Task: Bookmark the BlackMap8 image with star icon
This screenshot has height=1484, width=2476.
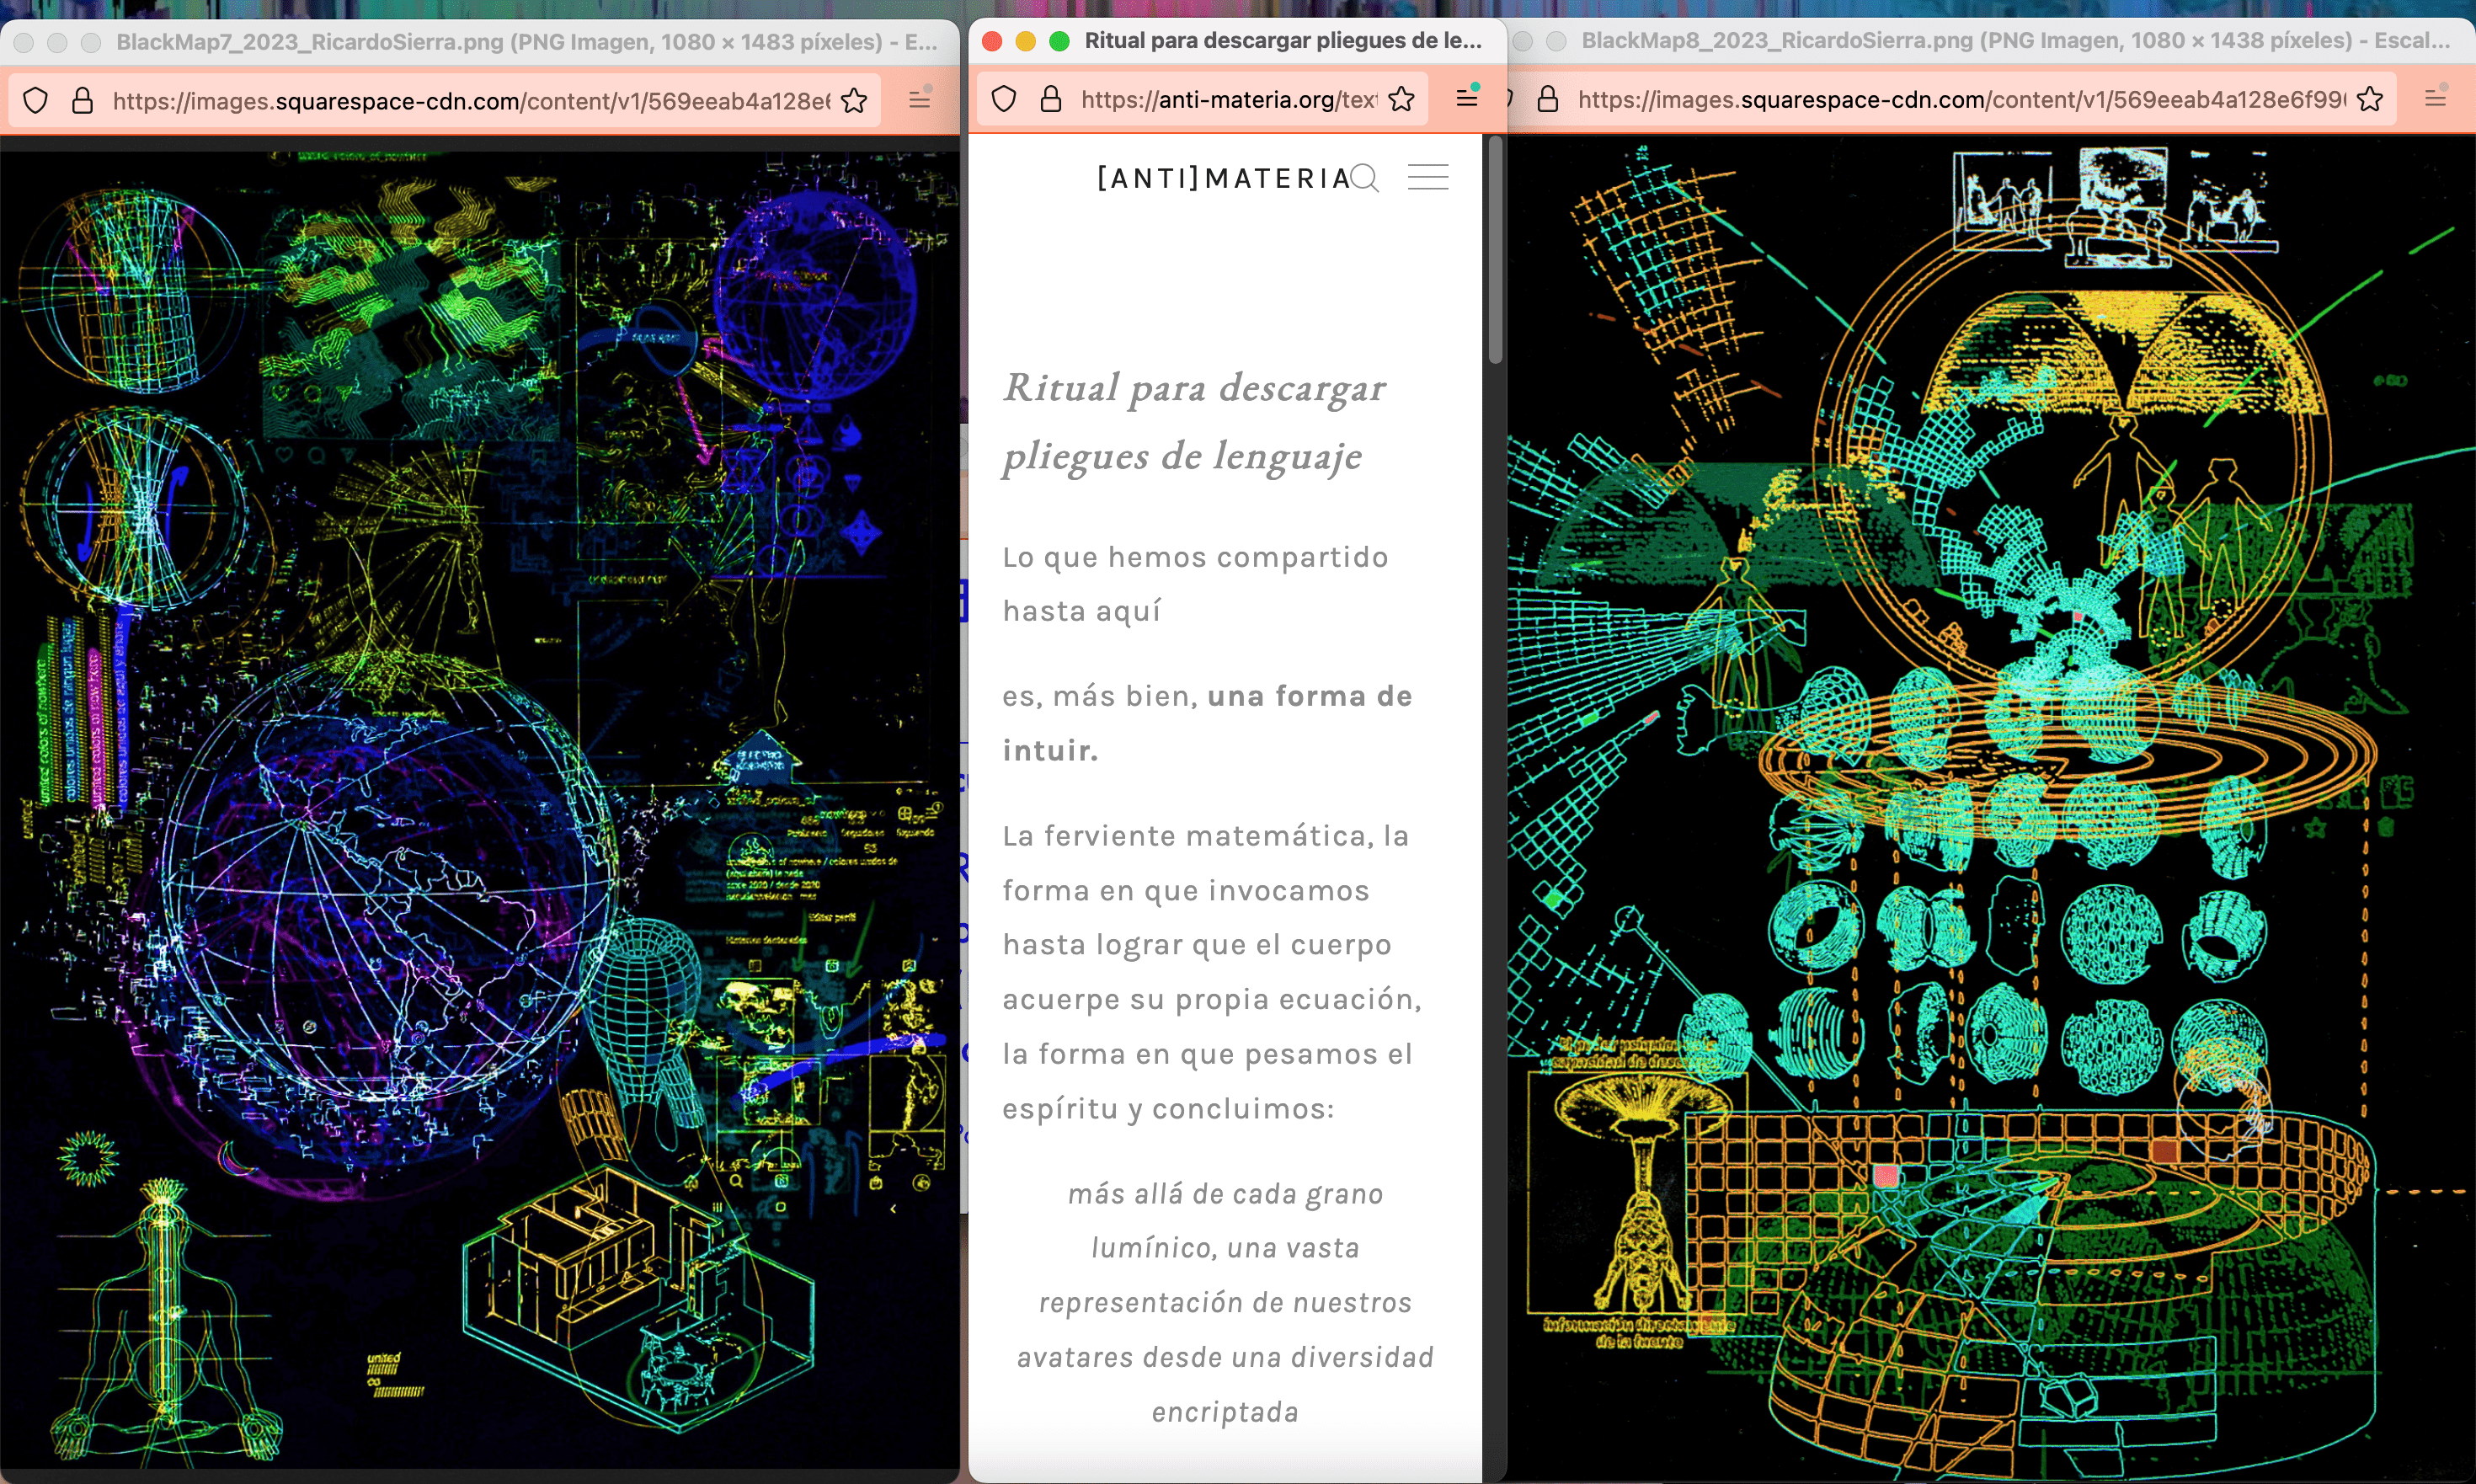Action: [x=2370, y=99]
